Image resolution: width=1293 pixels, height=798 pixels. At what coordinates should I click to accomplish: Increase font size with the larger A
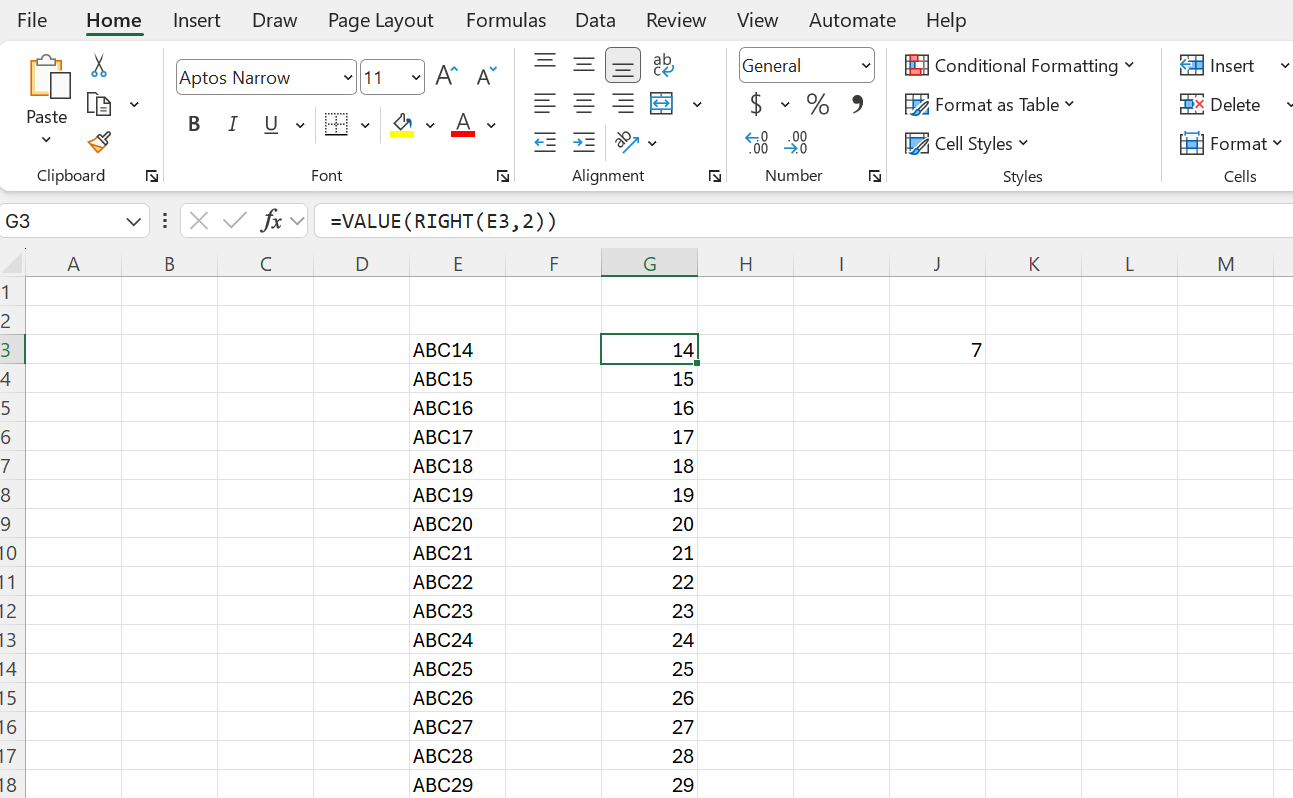tap(447, 76)
